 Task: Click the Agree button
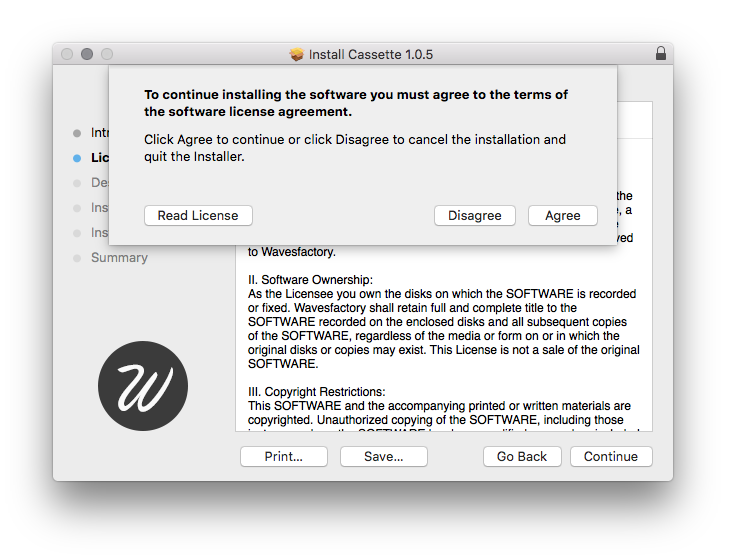[x=563, y=215]
